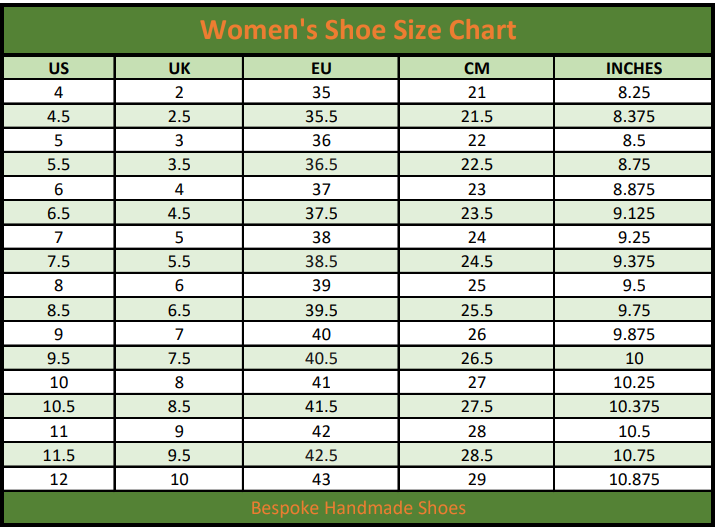Select US size 10.5 cell
Viewport: 716px width, 528px height.
(59, 406)
